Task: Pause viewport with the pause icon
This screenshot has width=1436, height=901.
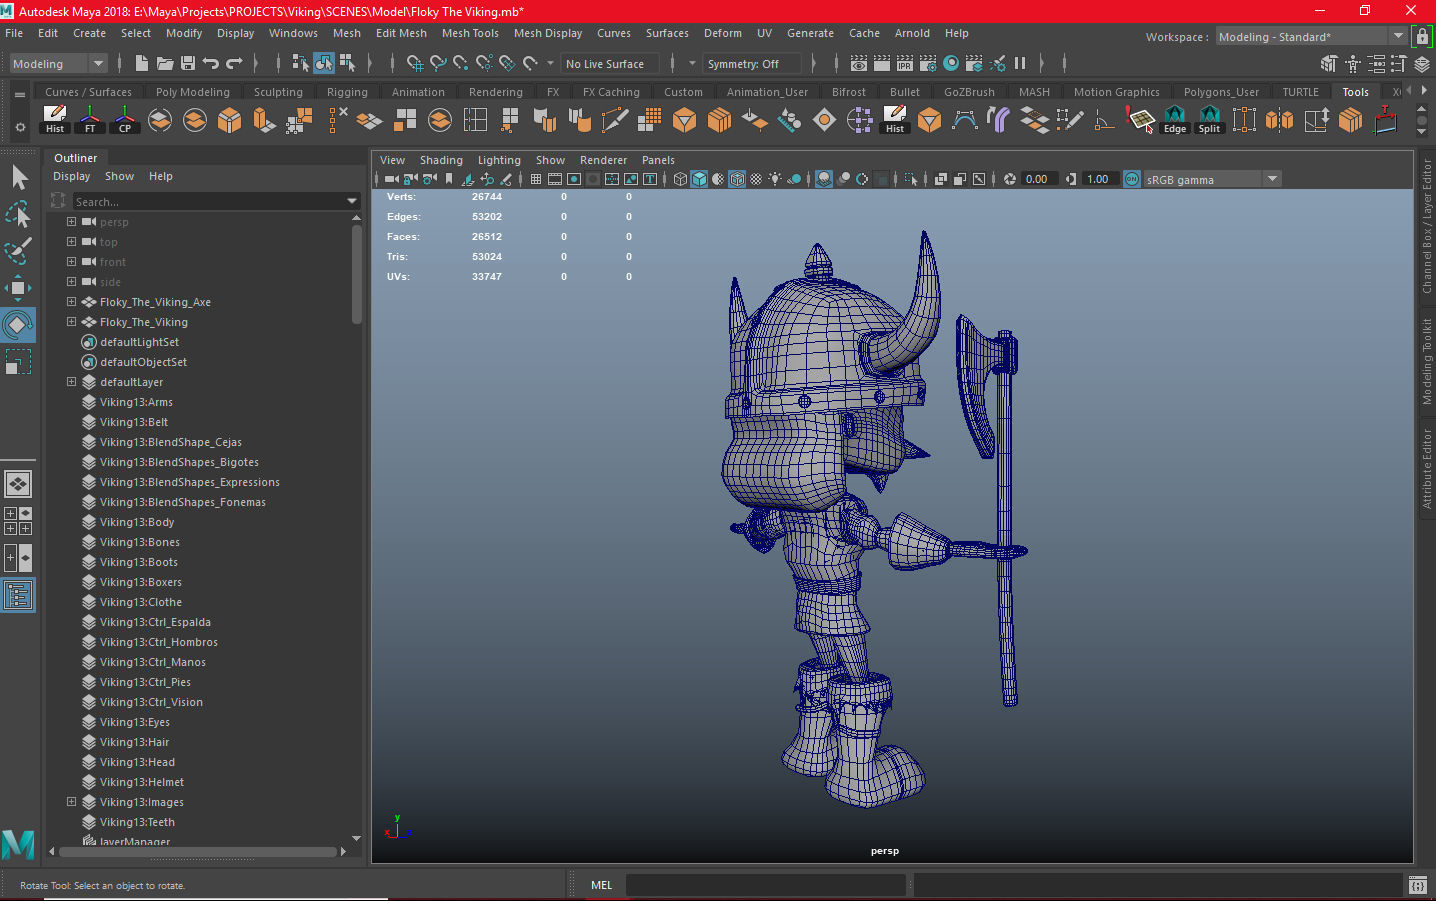Action: click(1020, 63)
